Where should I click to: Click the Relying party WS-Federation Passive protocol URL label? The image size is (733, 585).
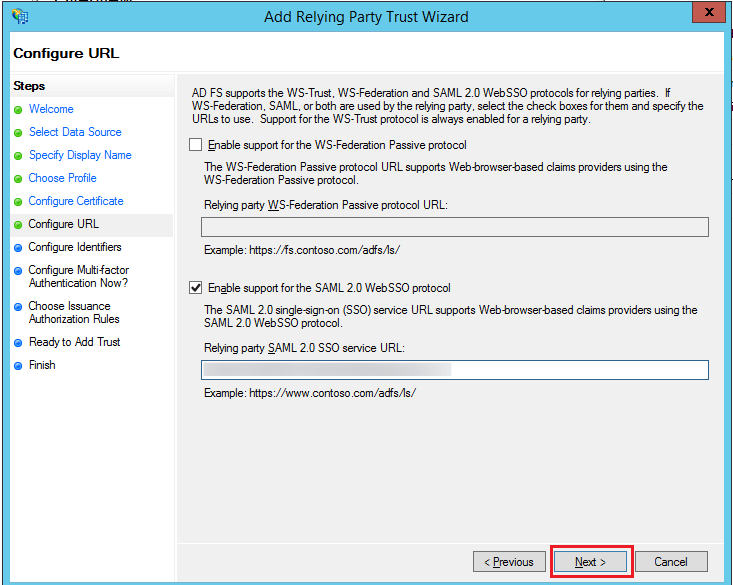(x=326, y=205)
